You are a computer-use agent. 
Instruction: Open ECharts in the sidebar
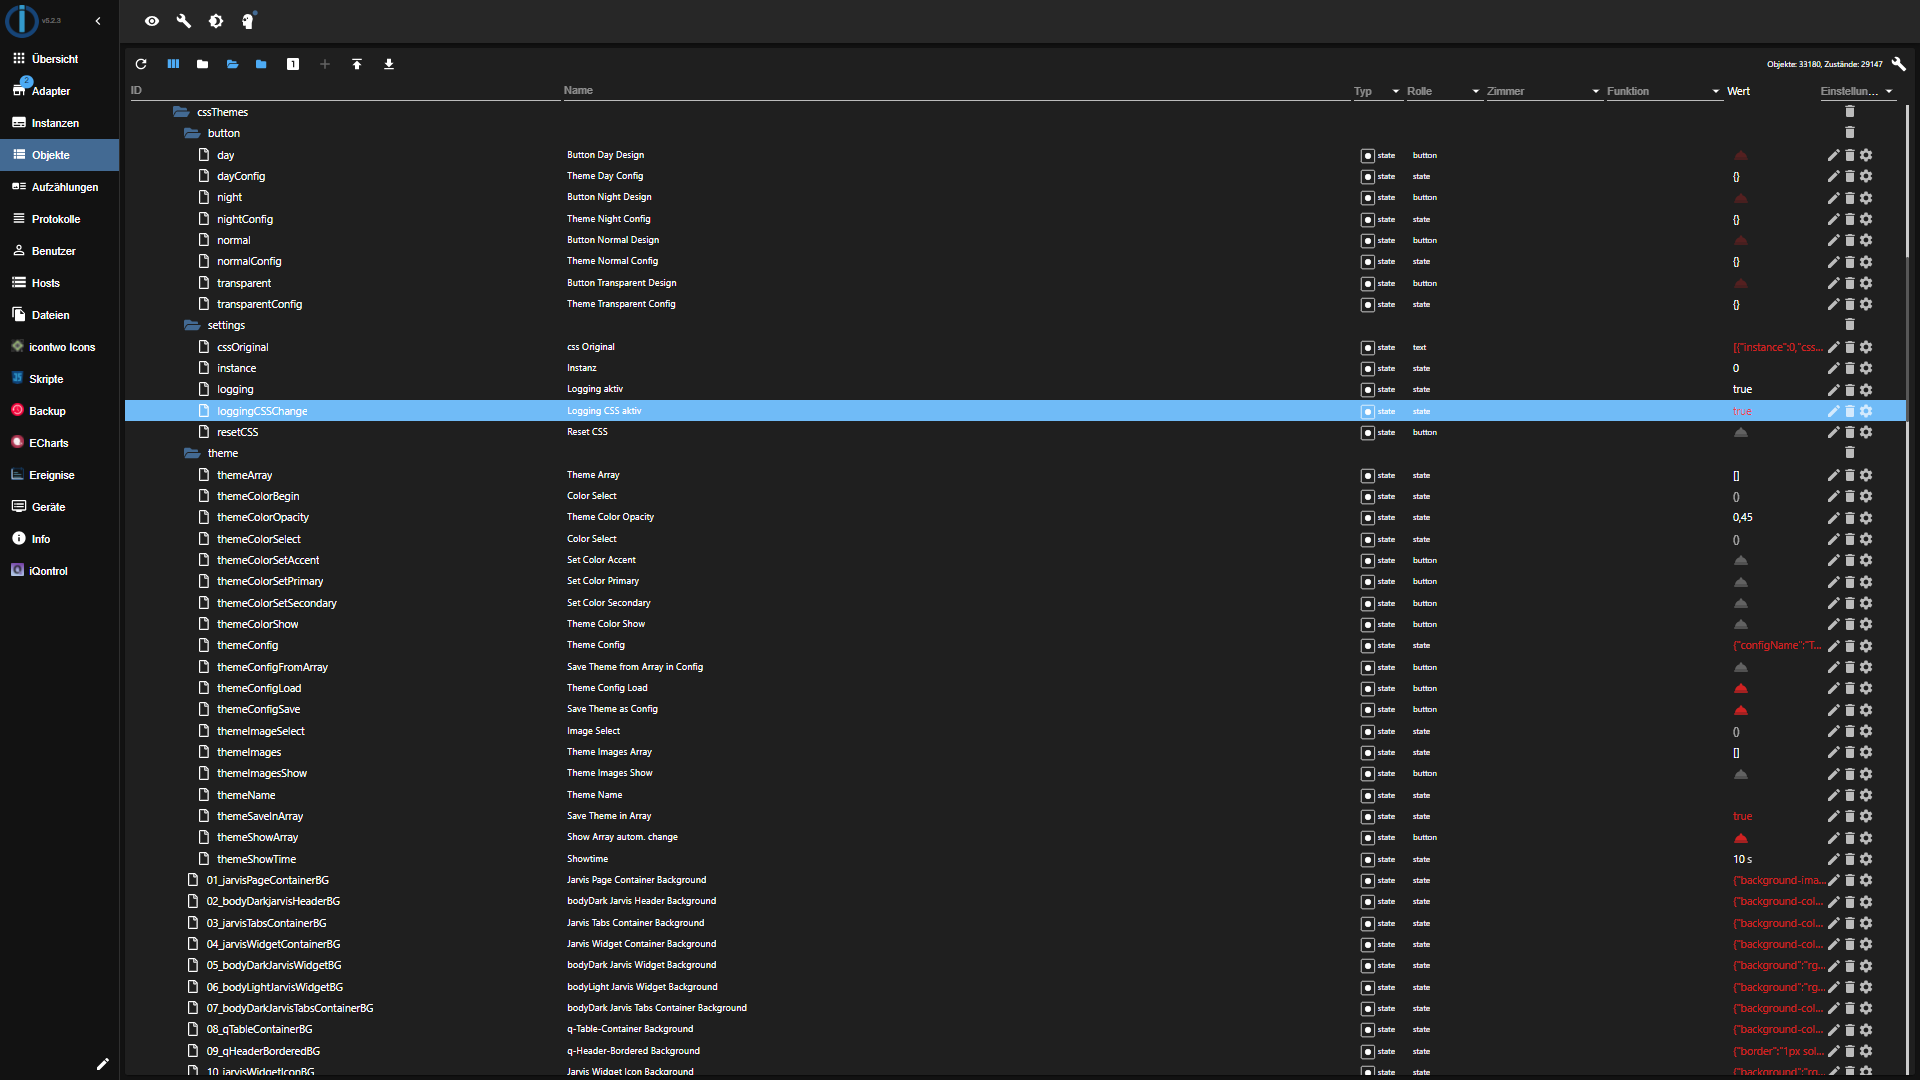(x=60, y=443)
